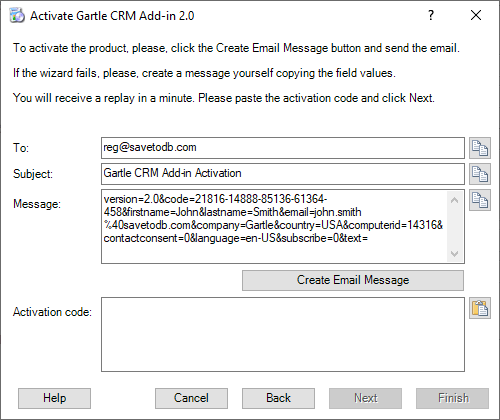Copy the To address field value
This screenshot has height=420, width=500.
[x=480, y=148]
